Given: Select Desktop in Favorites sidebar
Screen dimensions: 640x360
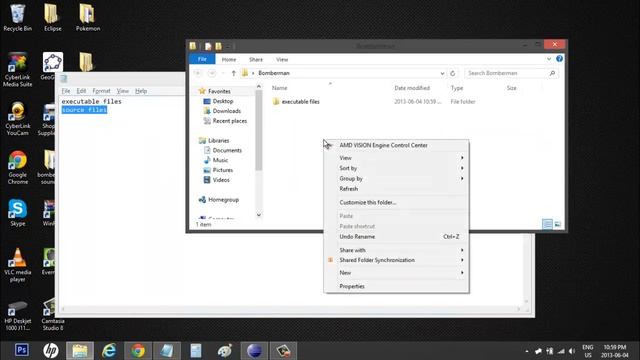Looking at the screenshot, I should tap(218, 101).
